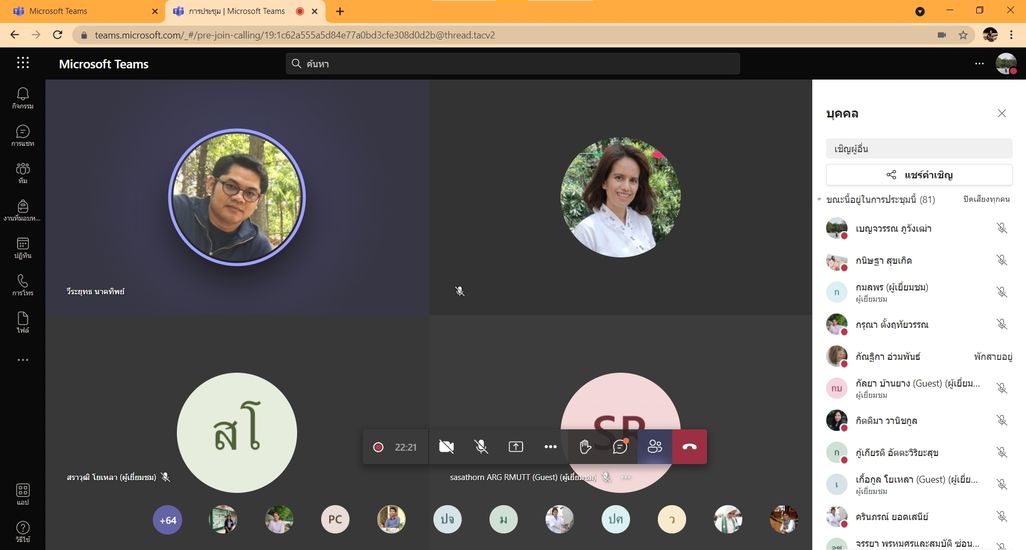Image resolution: width=1026 pixels, height=550 pixels.
Task: Open more actions menu in call toolbar
Action: point(550,447)
